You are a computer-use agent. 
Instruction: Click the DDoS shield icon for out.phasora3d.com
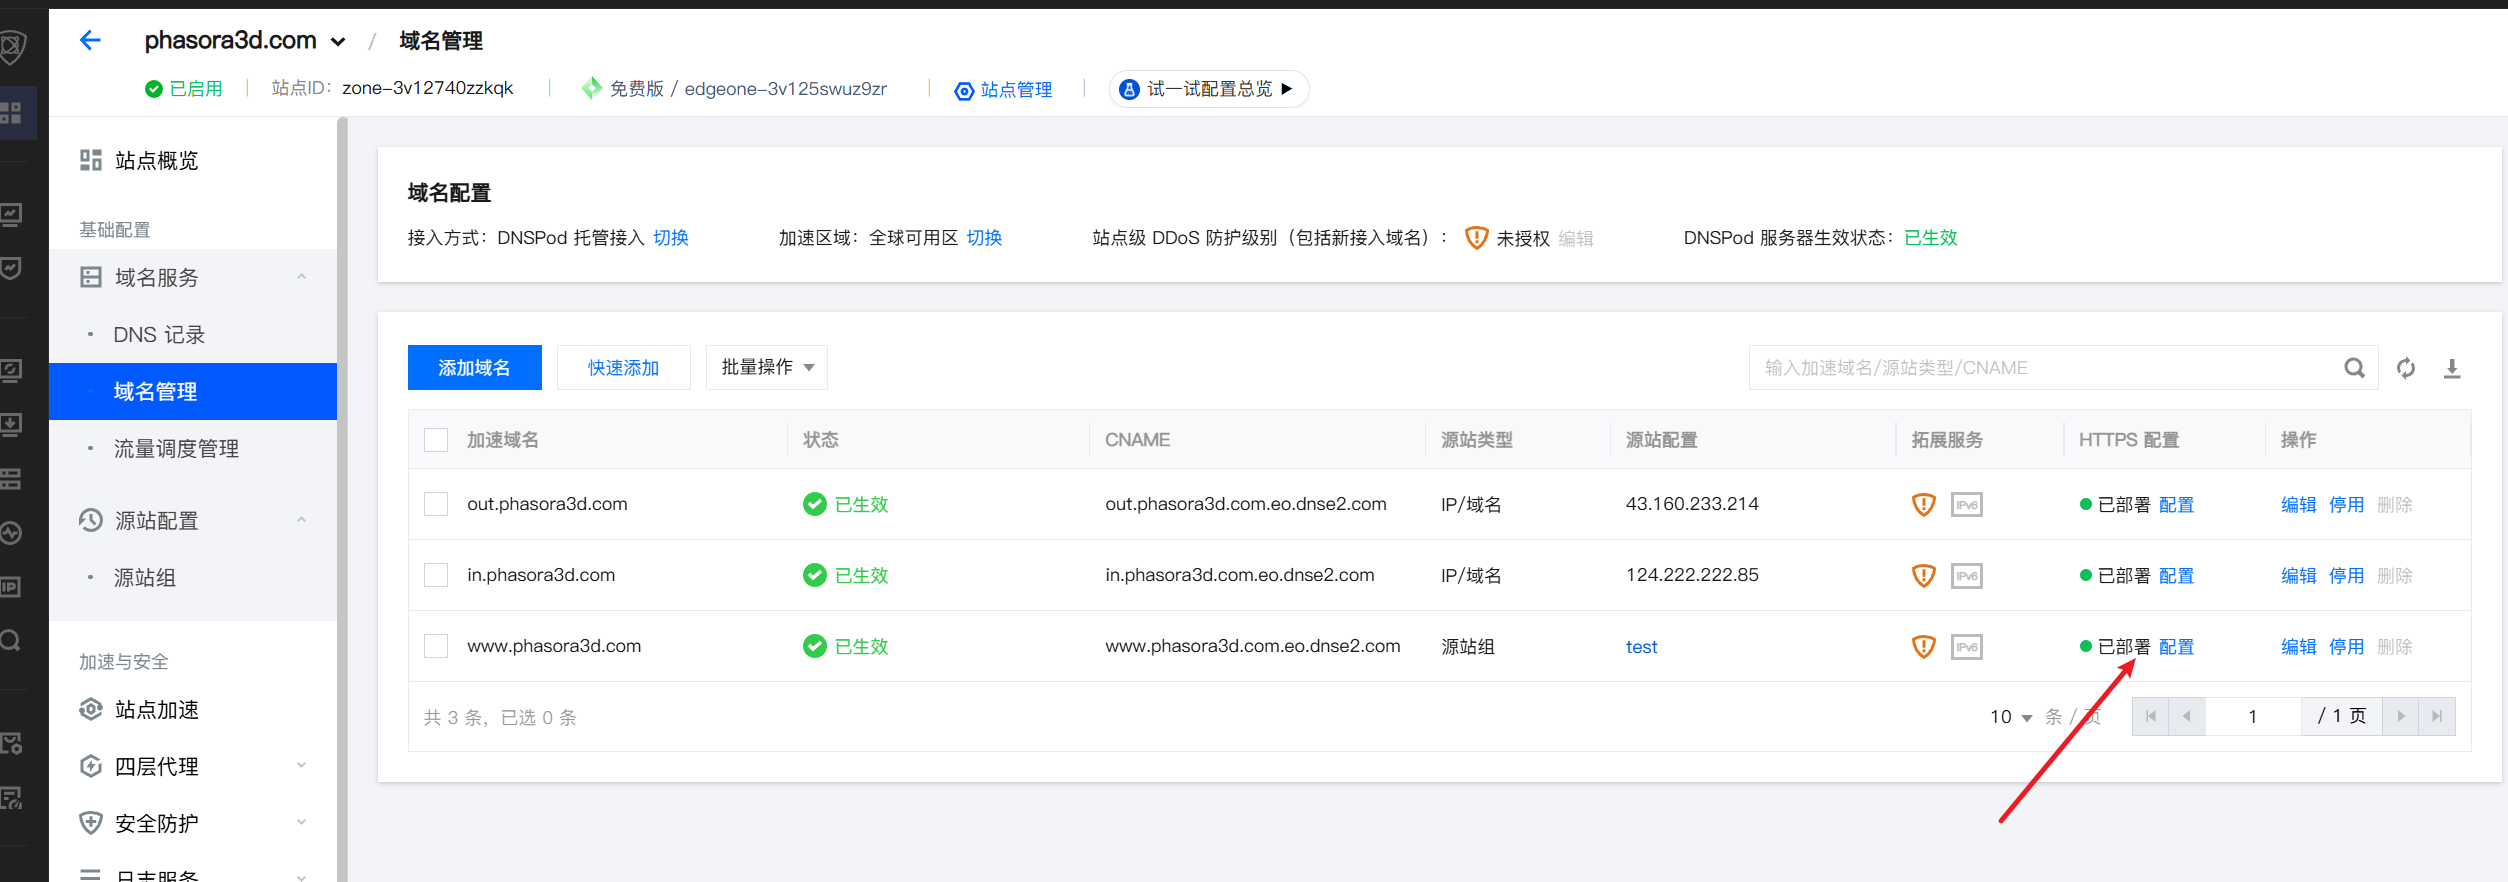pyautogui.click(x=1923, y=504)
